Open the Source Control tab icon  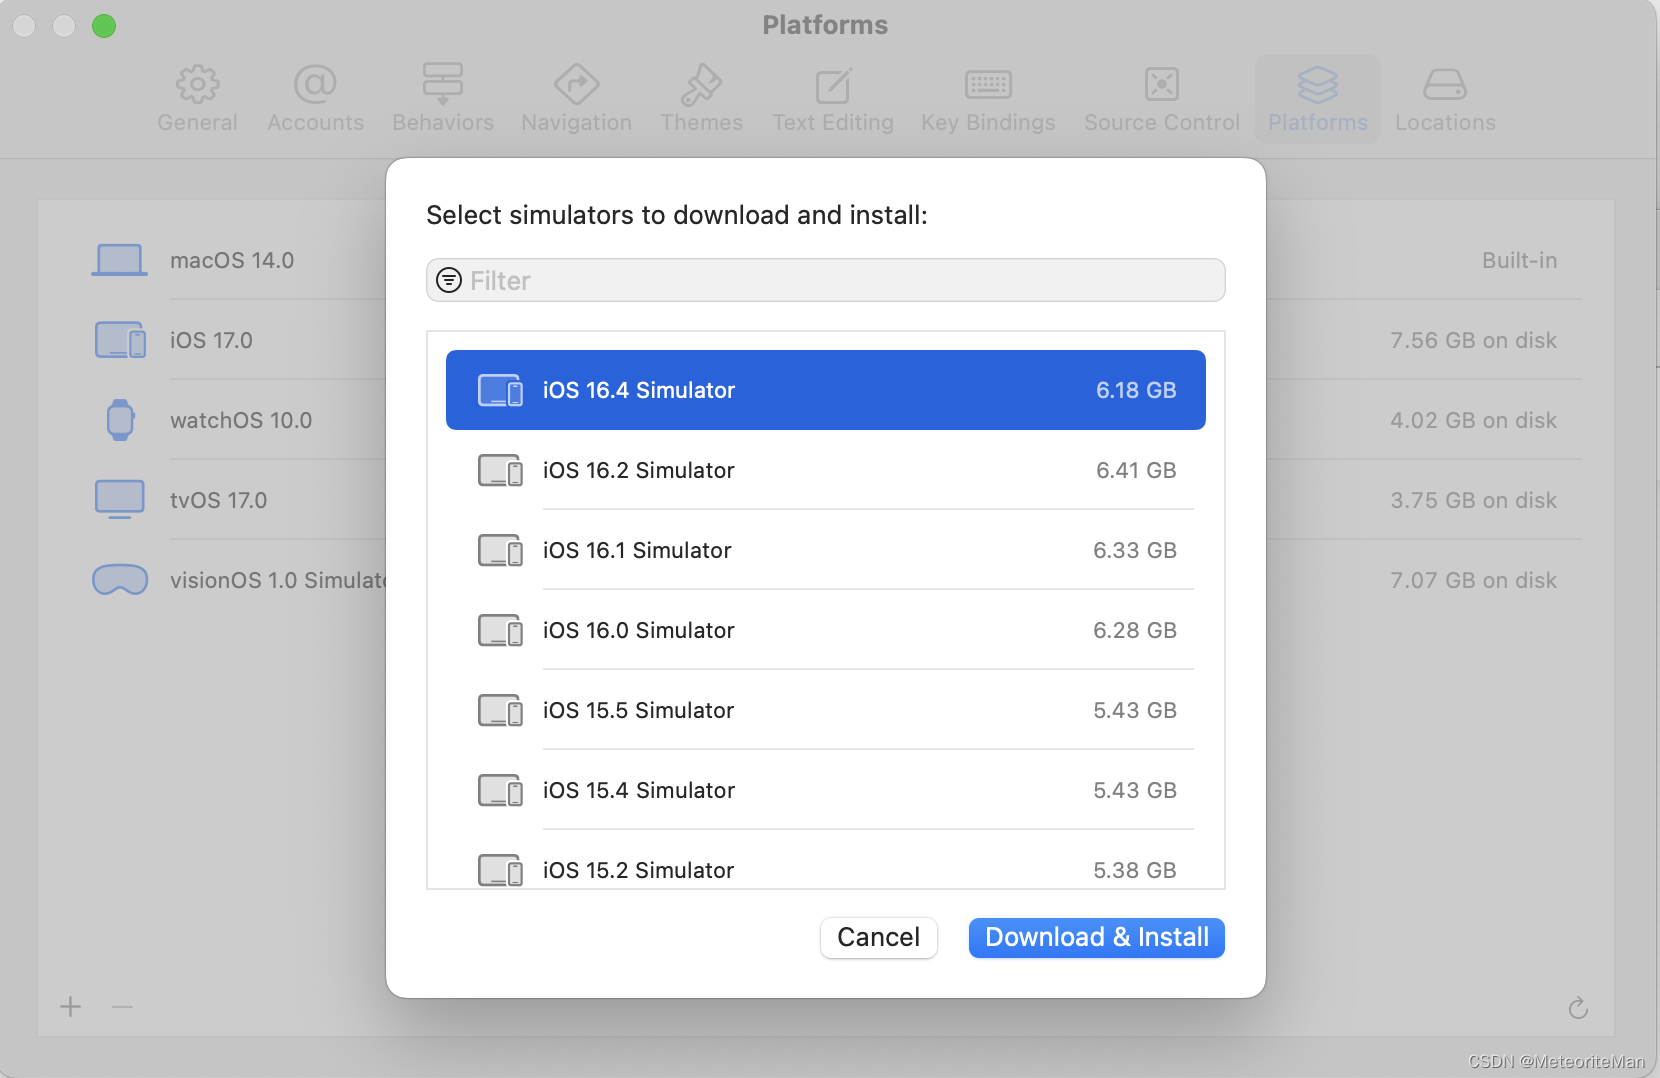tap(1161, 85)
